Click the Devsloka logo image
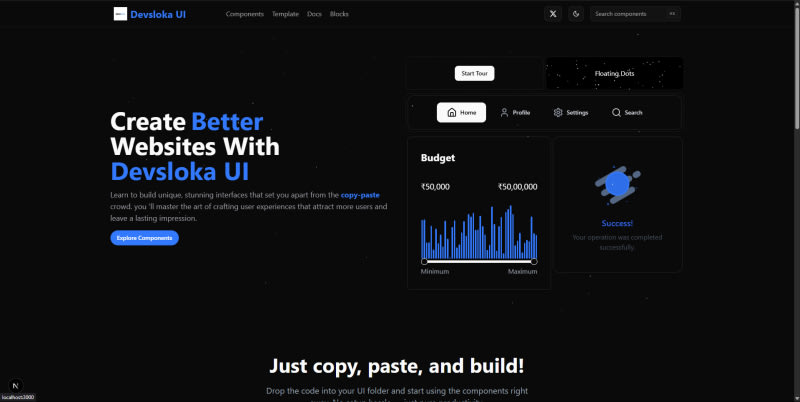 (120, 14)
